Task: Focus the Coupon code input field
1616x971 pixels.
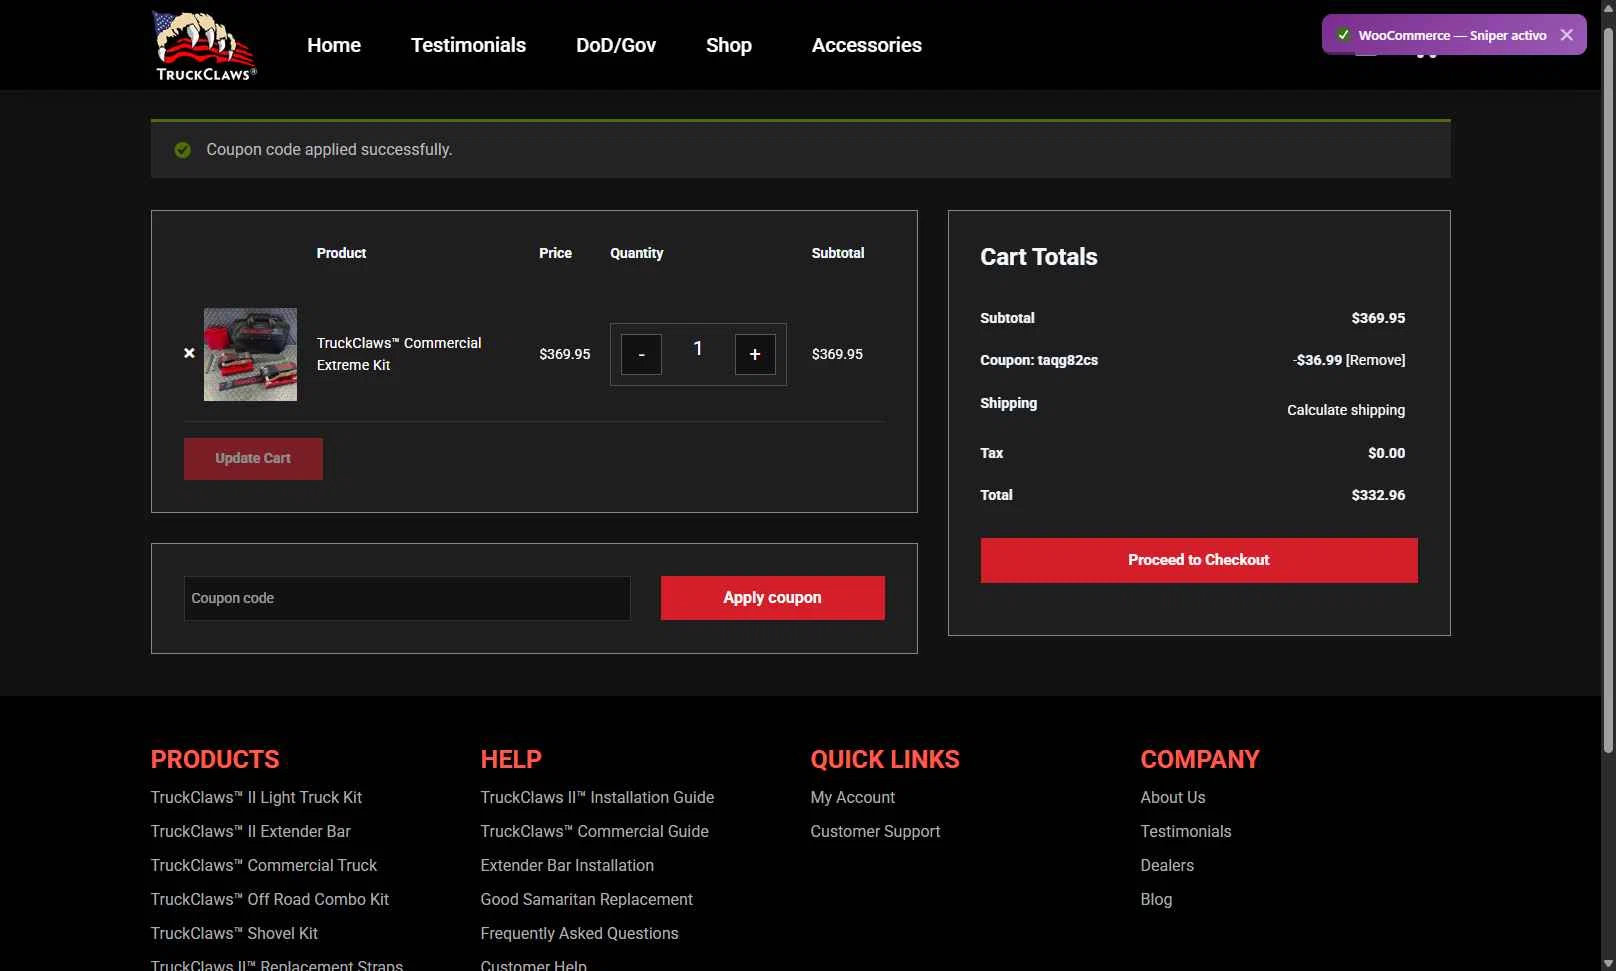Action: pyautogui.click(x=407, y=598)
